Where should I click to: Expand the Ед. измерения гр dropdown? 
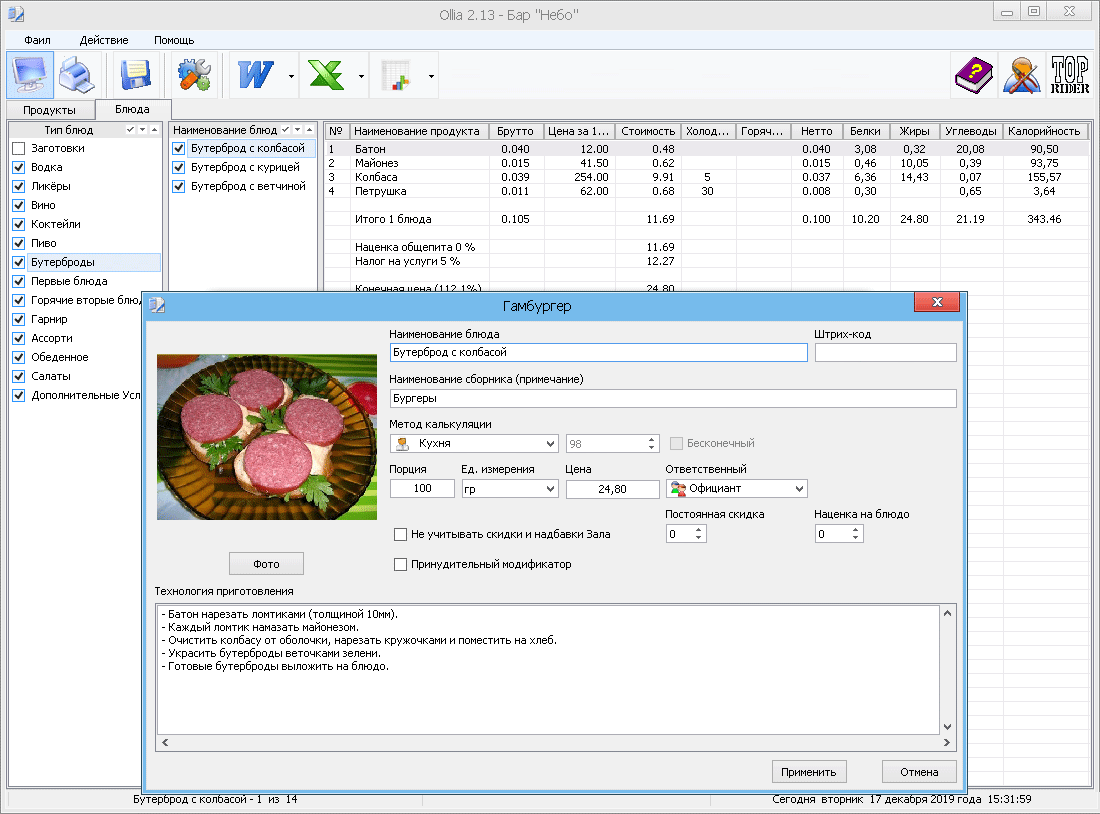pos(550,489)
